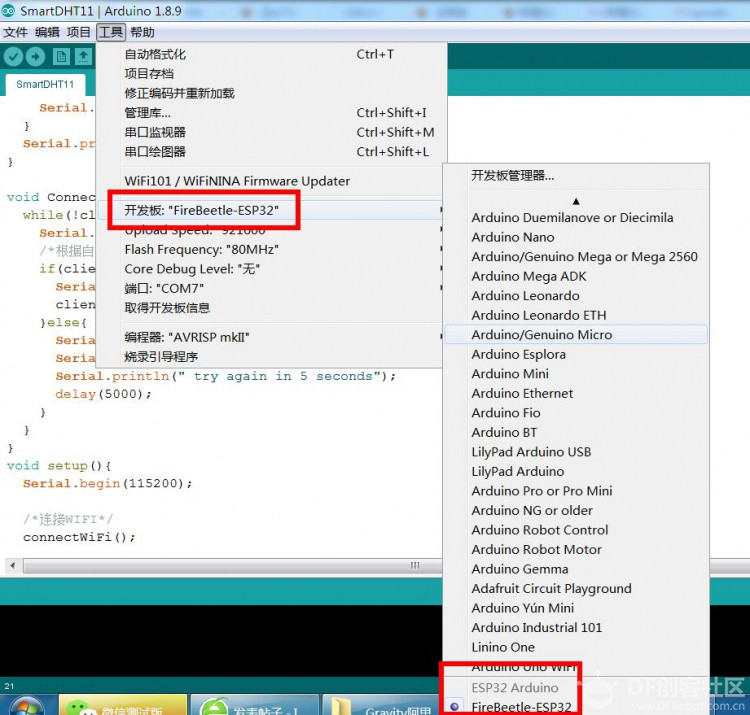
Task: Choose 自动格式化 from Tools menu
Action: (272, 54)
